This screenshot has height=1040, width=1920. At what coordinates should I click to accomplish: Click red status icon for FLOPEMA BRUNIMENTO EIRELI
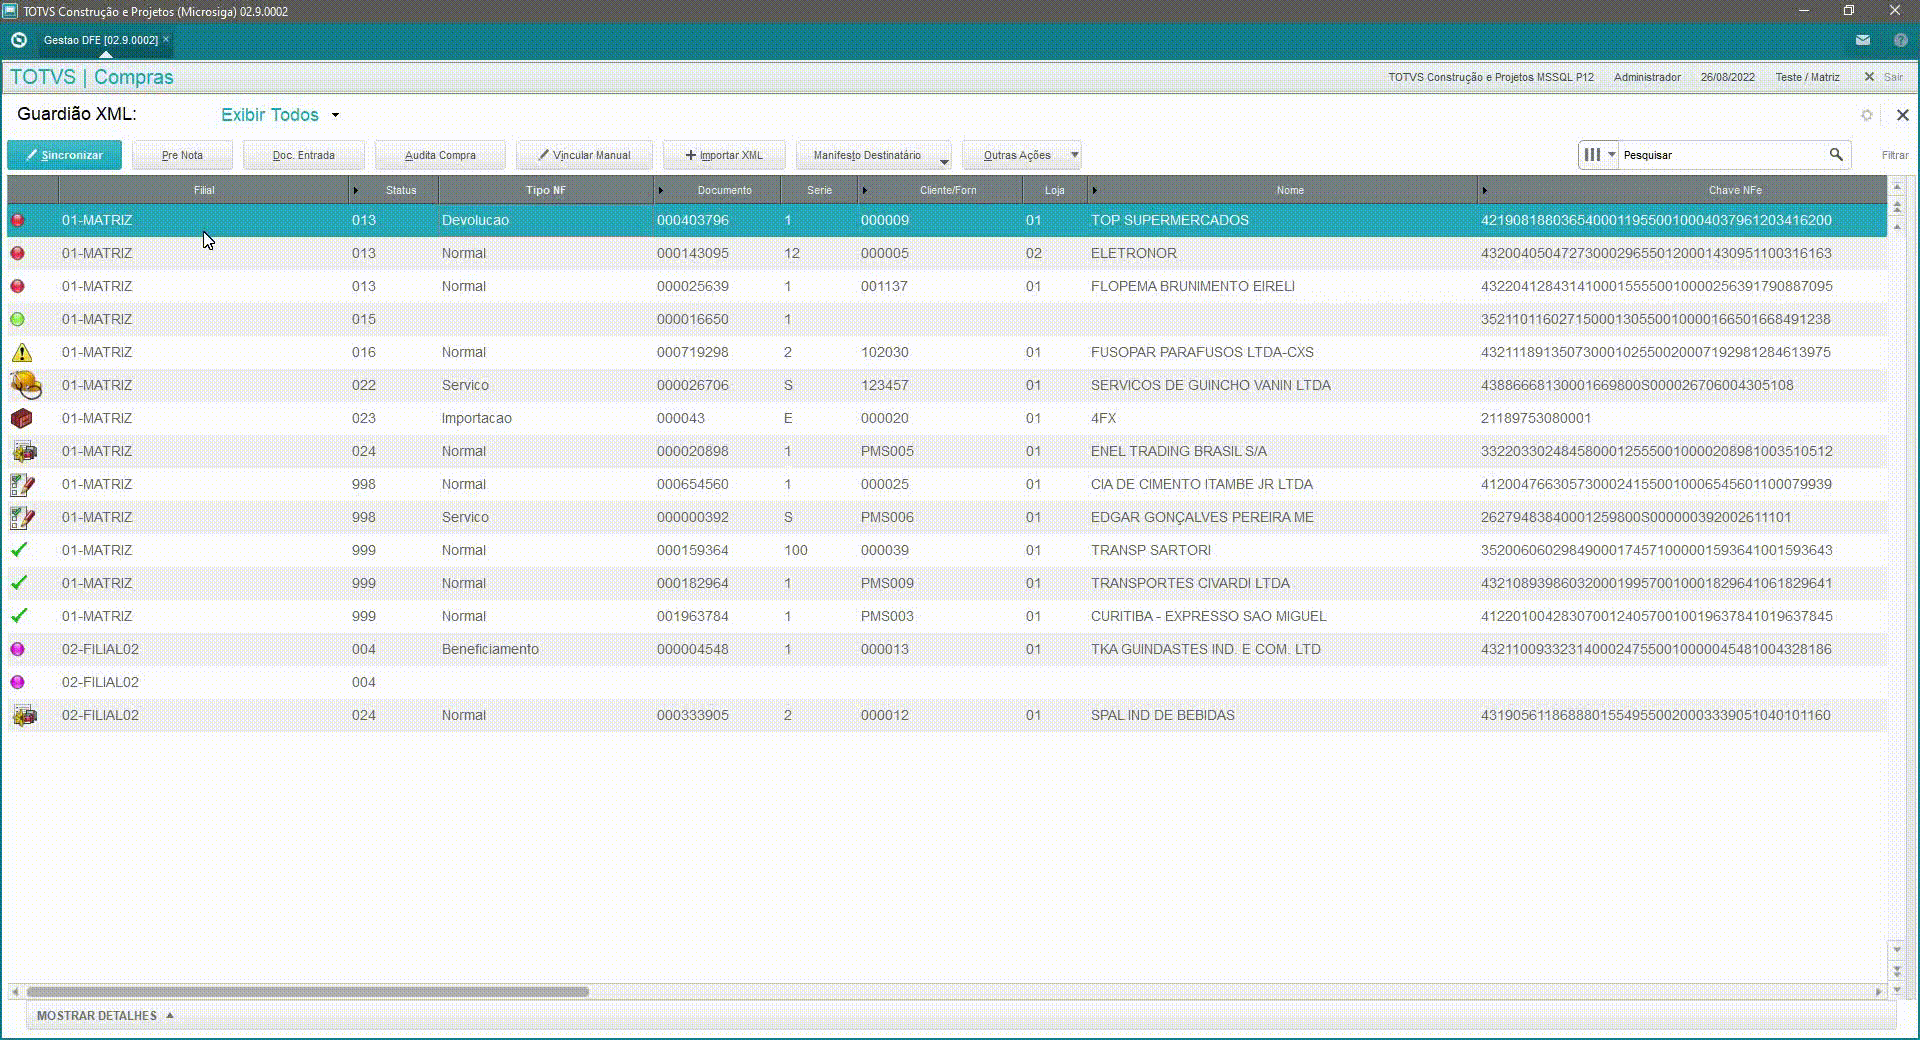pos(17,286)
